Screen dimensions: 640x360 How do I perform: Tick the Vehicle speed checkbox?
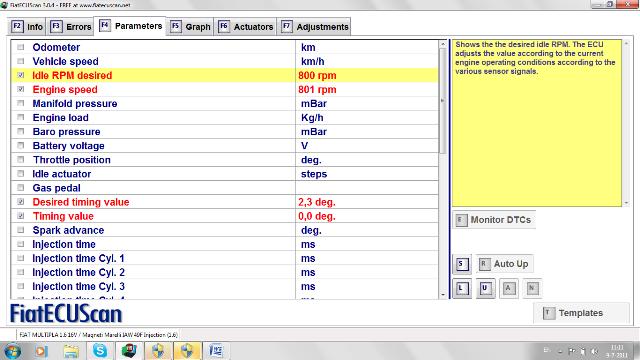click(20, 61)
